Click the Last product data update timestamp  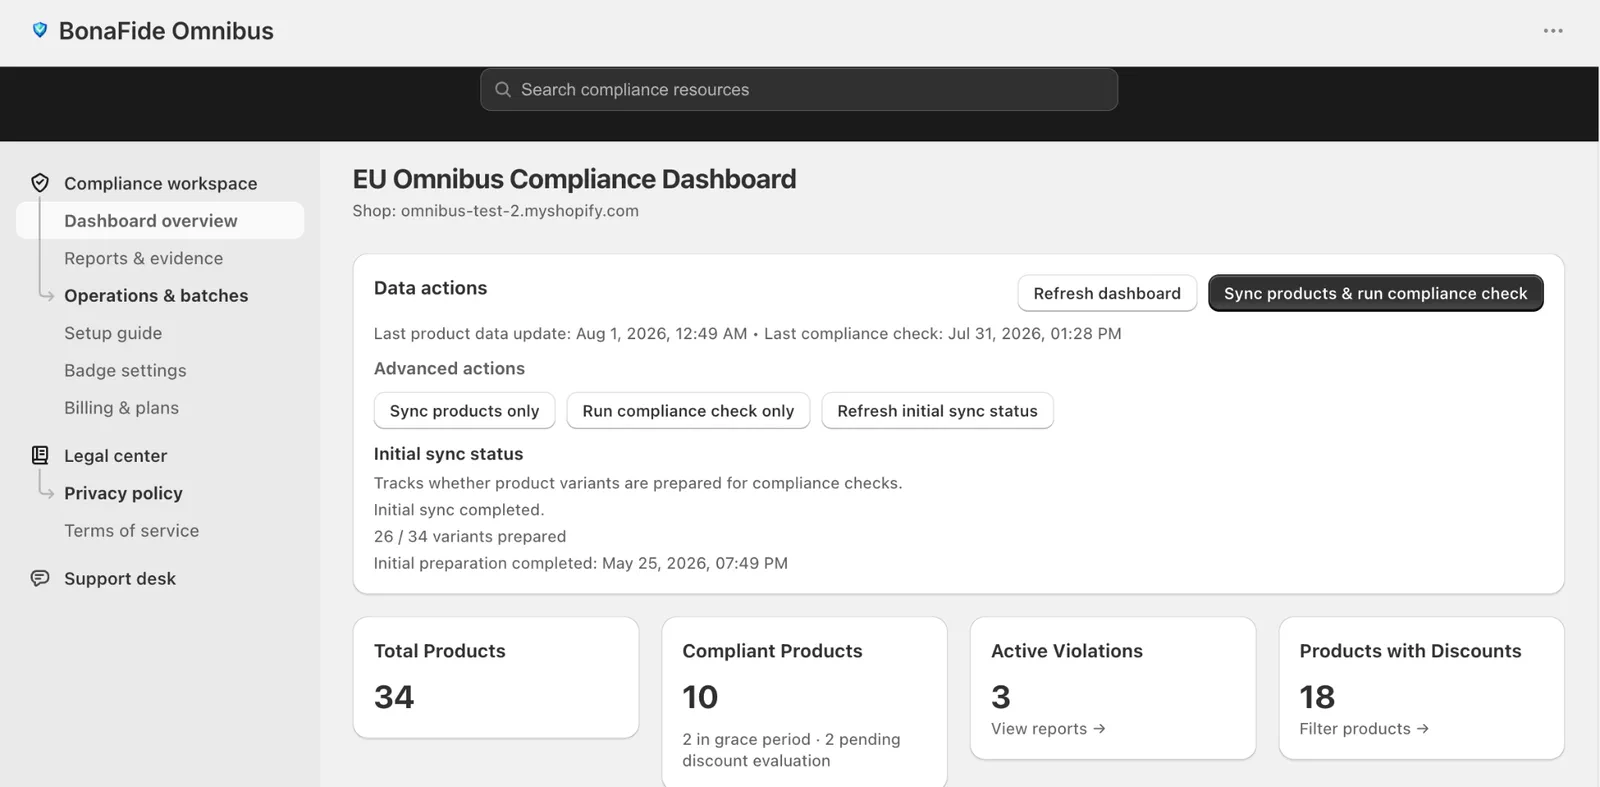[x=560, y=334]
